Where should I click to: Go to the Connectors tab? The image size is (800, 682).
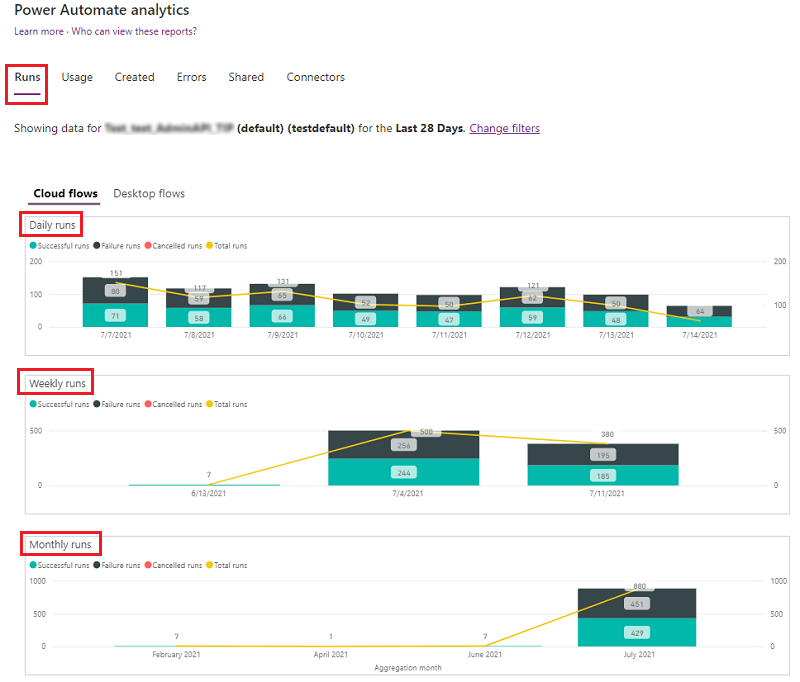315,77
